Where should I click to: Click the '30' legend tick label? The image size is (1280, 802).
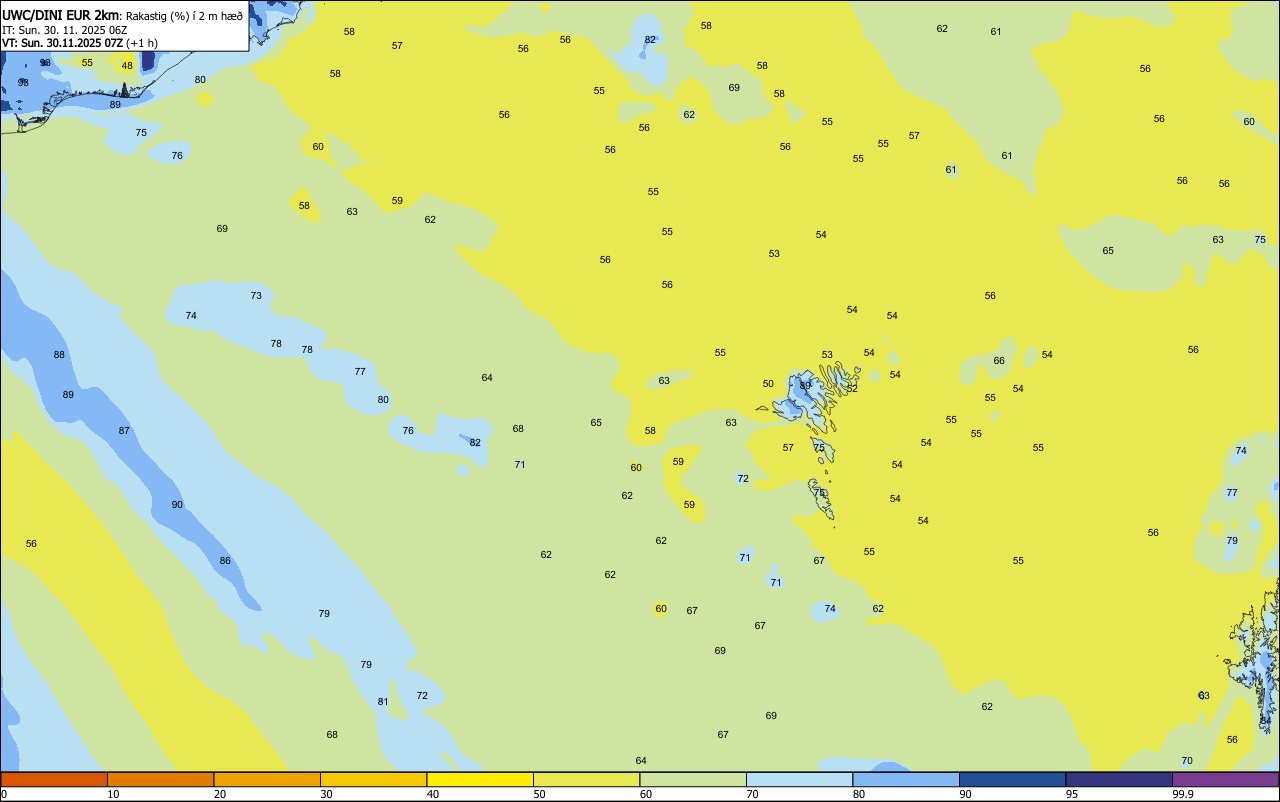[326, 794]
